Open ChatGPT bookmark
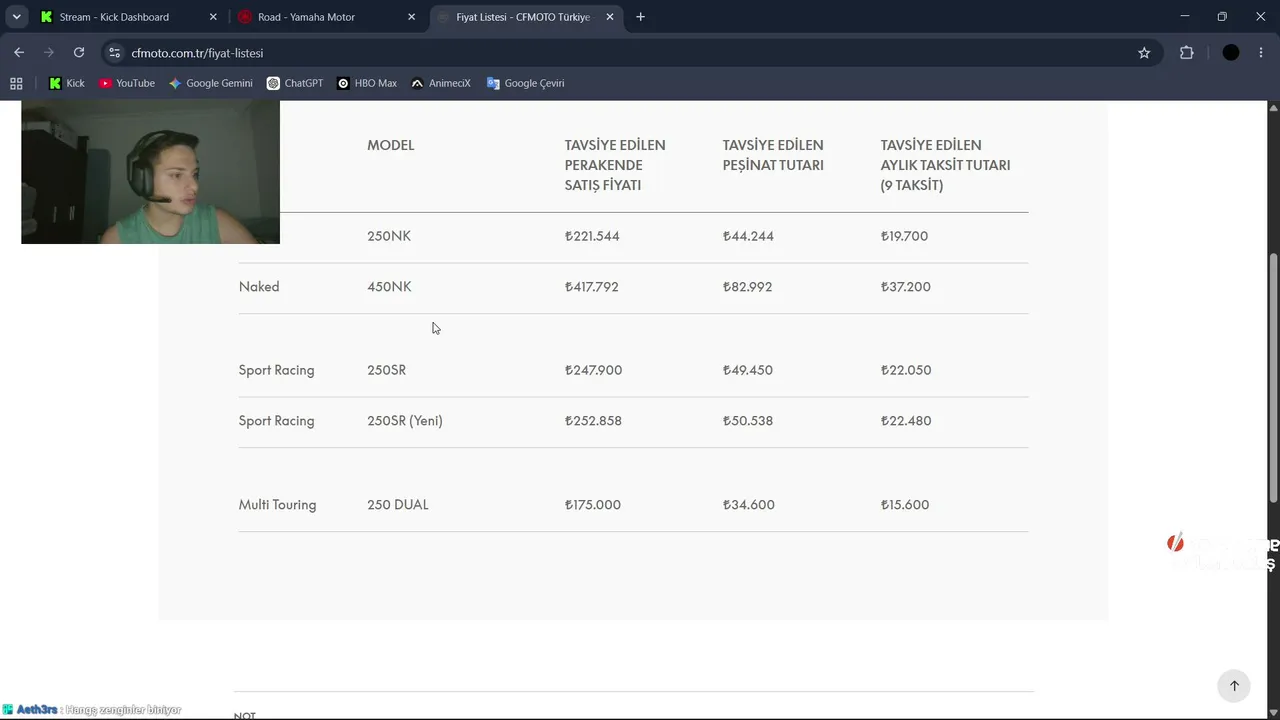 (295, 83)
